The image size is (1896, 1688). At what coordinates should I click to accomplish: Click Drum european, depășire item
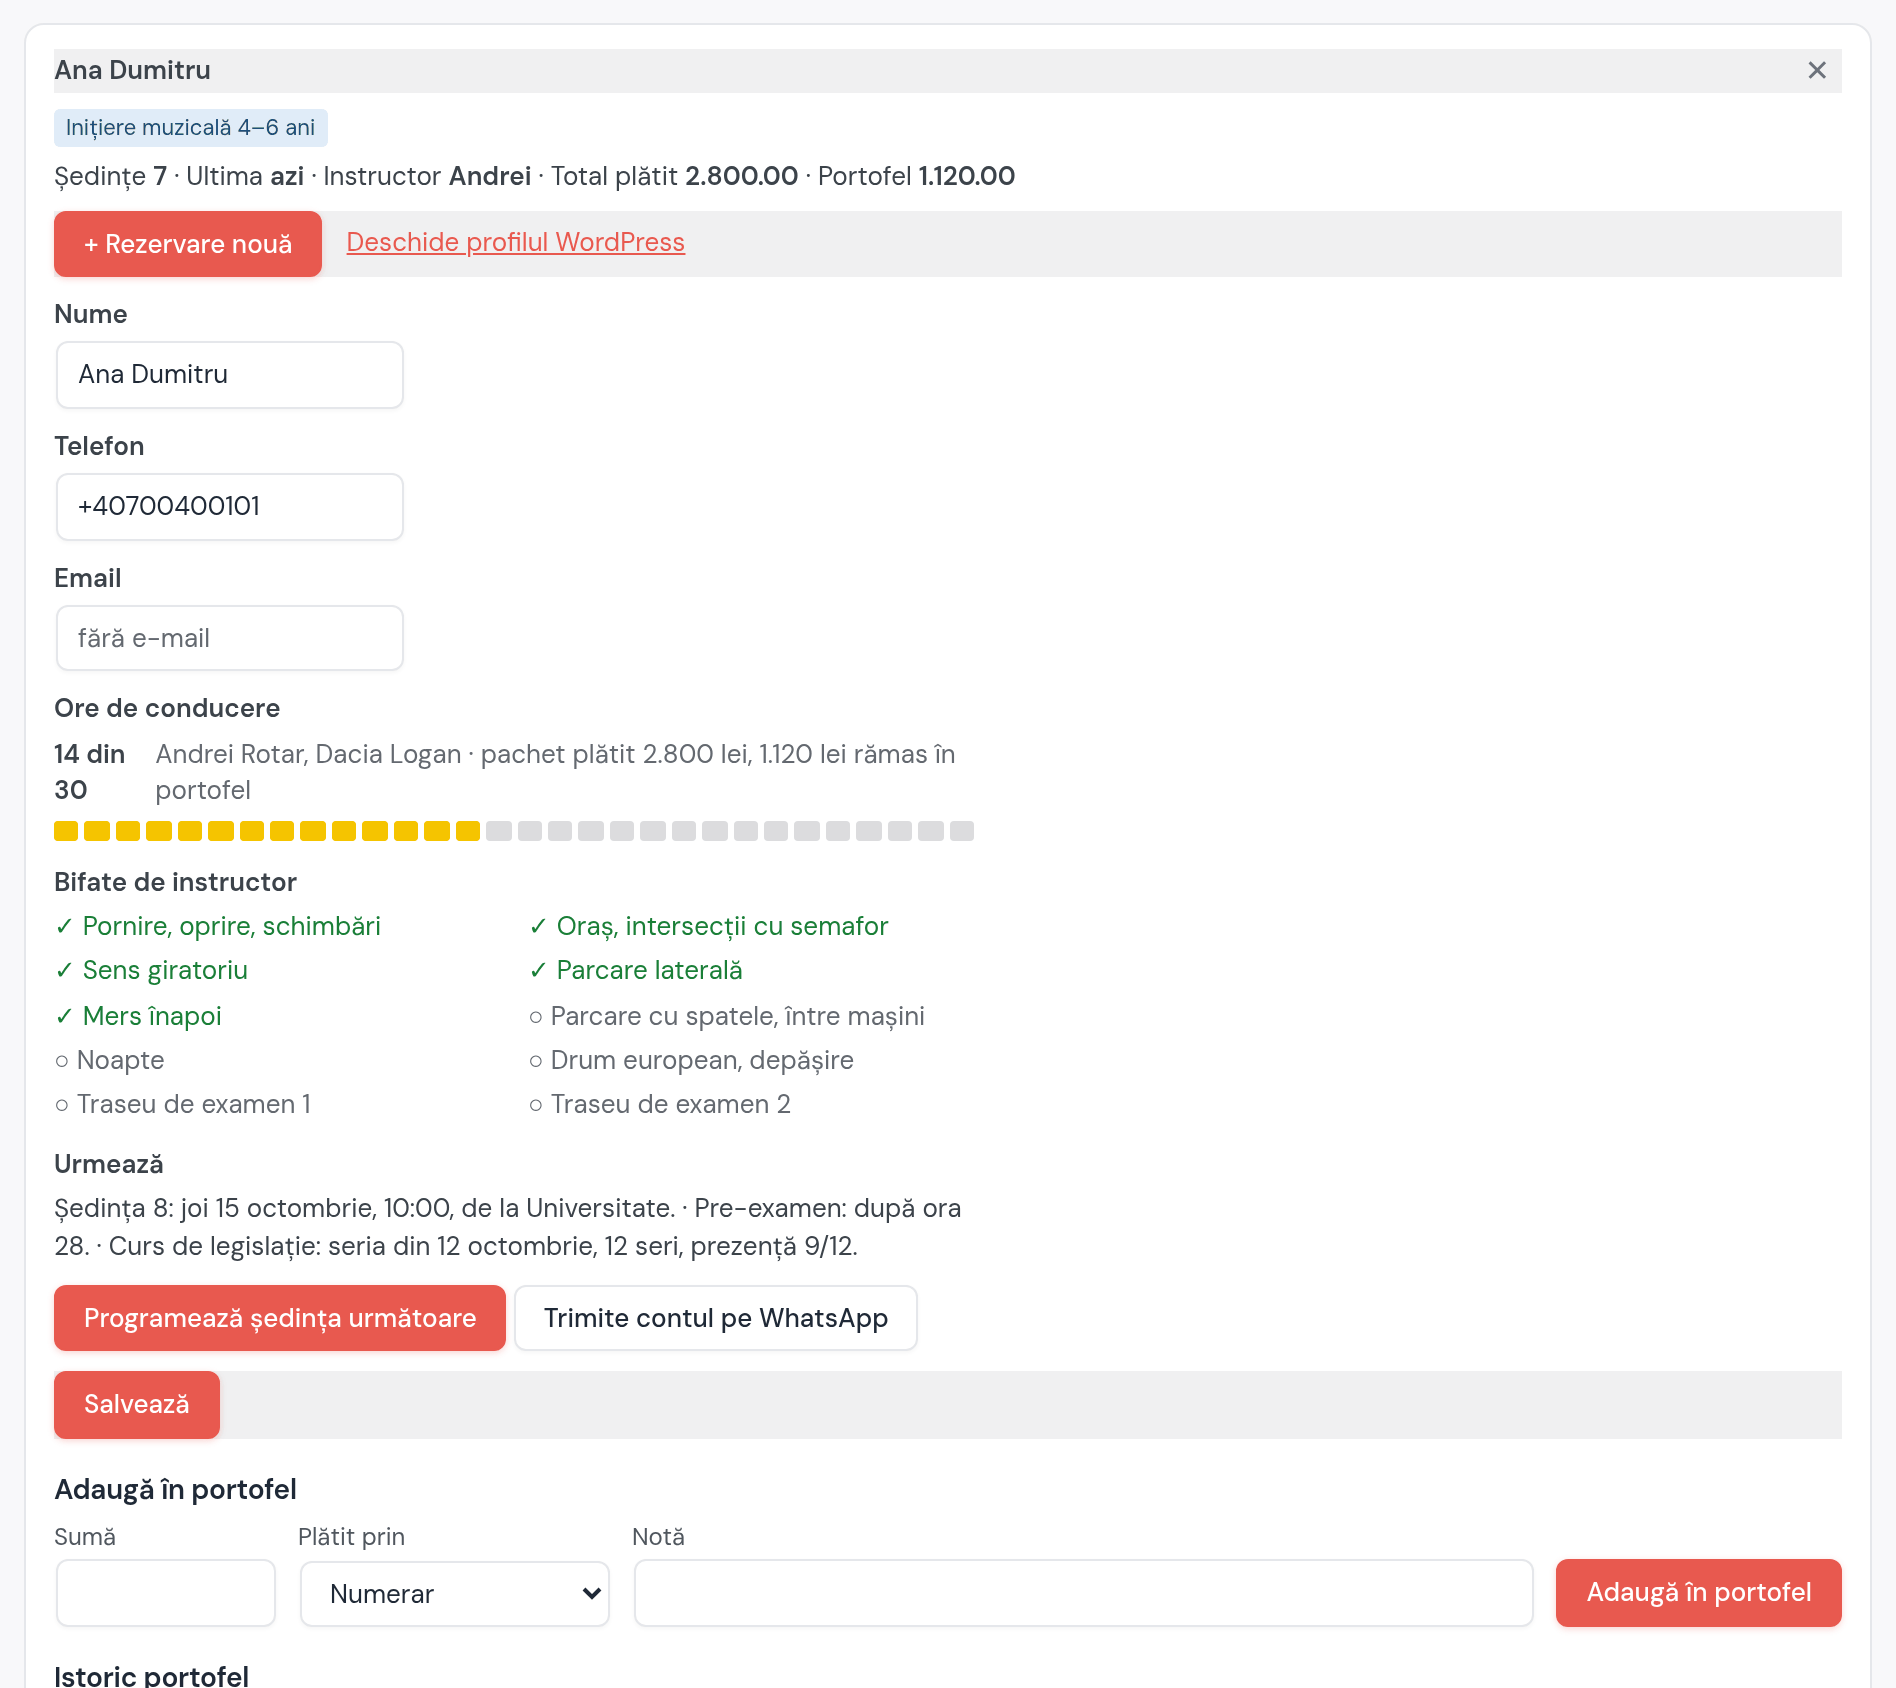pyautogui.click(x=691, y=1060)
